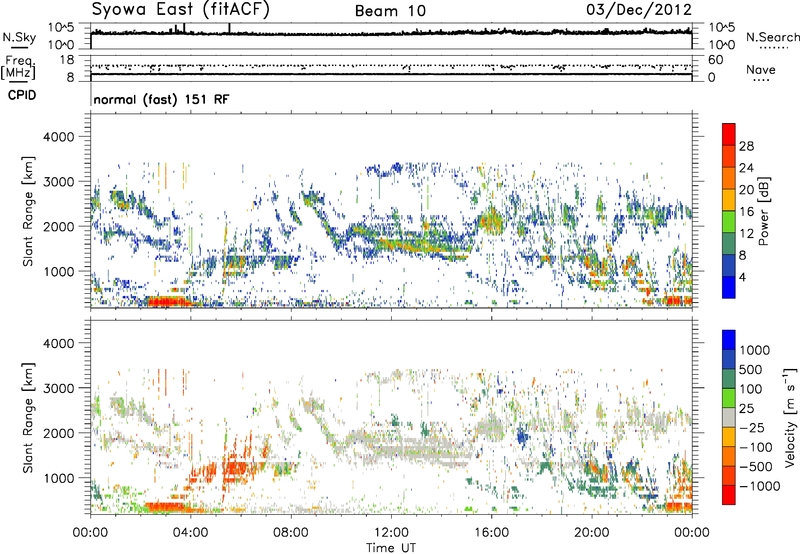The width and height of the screenshot is (800, 554).
Task: Click the "3000" tick of the power panel
Action: (x=58, y=182)
